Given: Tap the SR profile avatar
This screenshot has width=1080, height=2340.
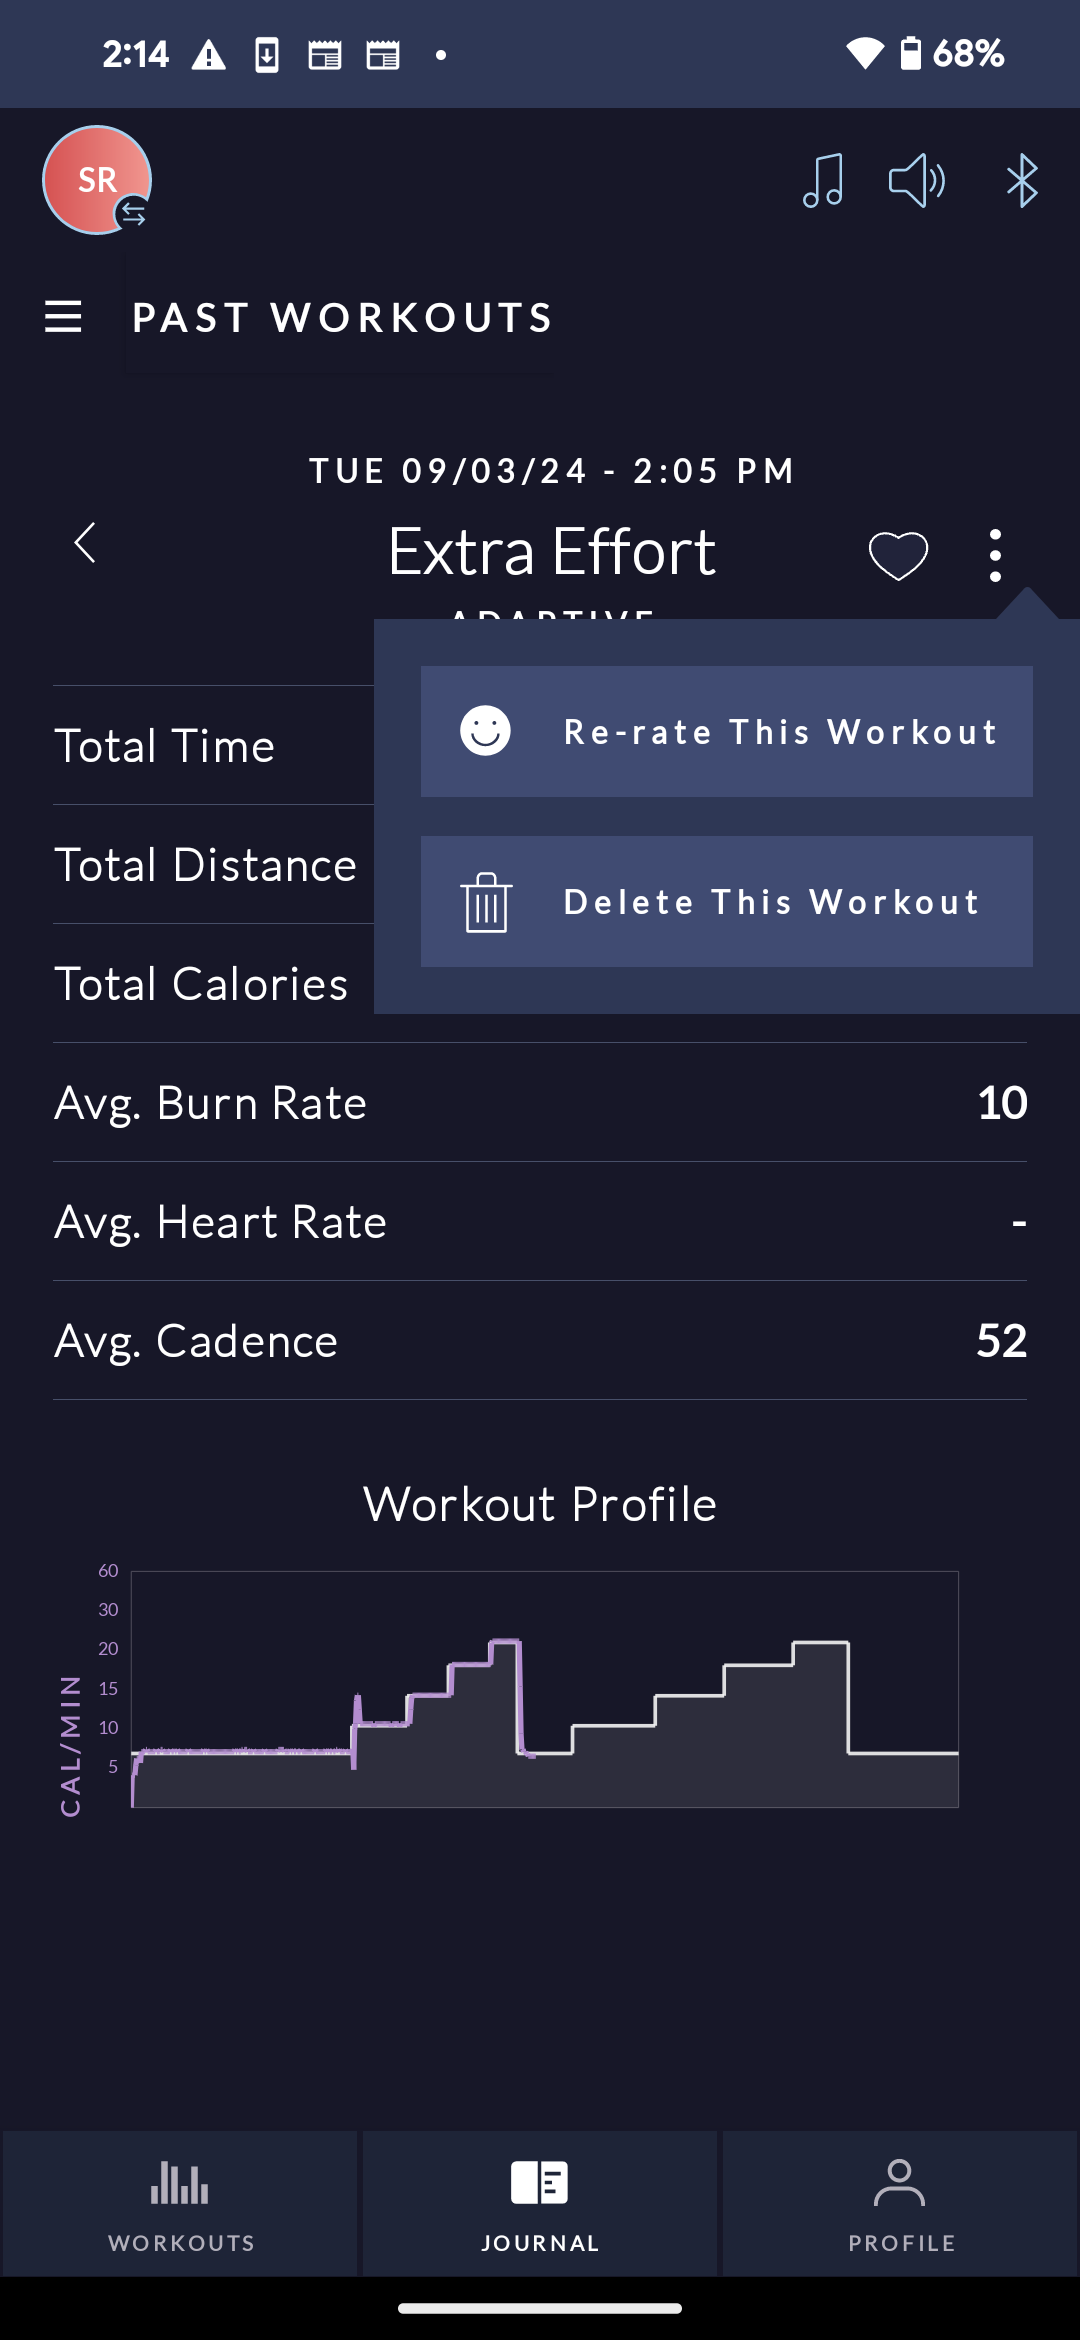Looking at the screenshot, I should [97, 181].
